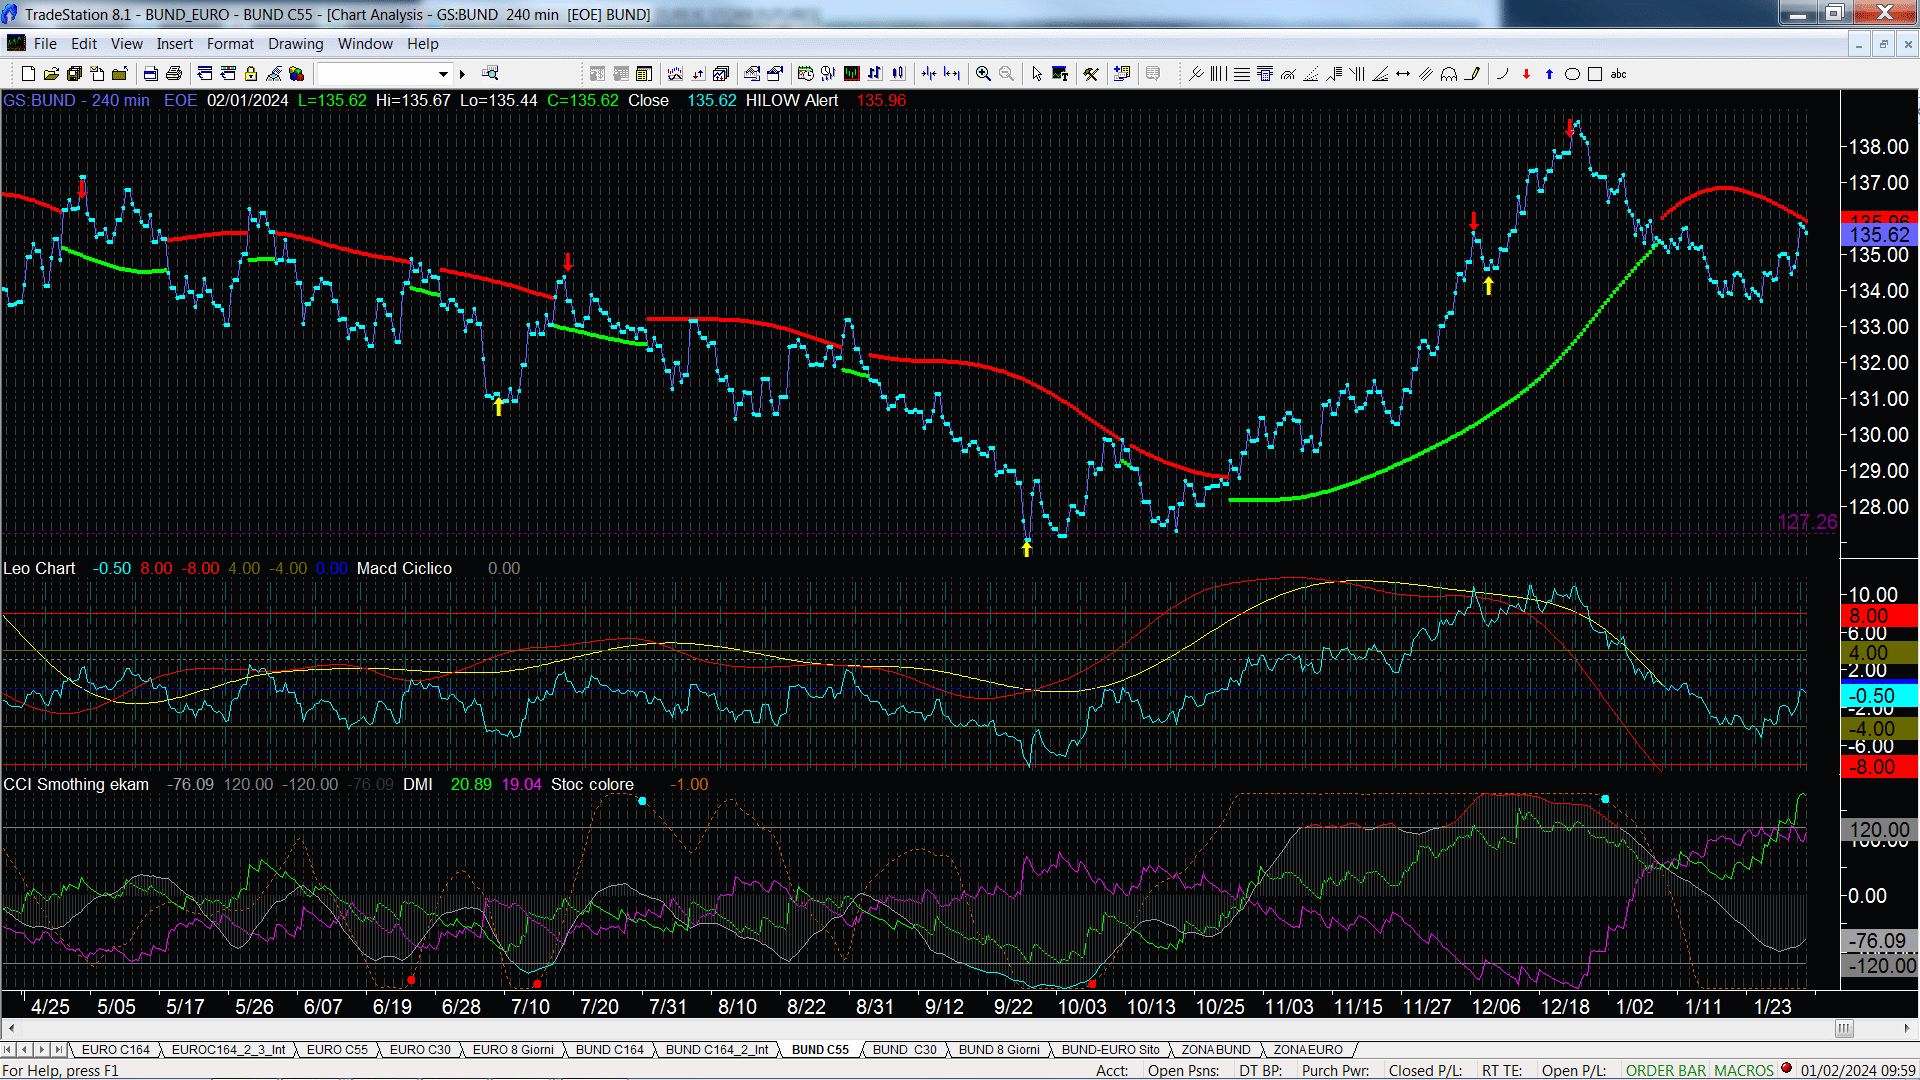Click the New document toolbar icon
The width and height of the screenshot is (1920, 1080).
pyautogui.click(x=28, y=74)
